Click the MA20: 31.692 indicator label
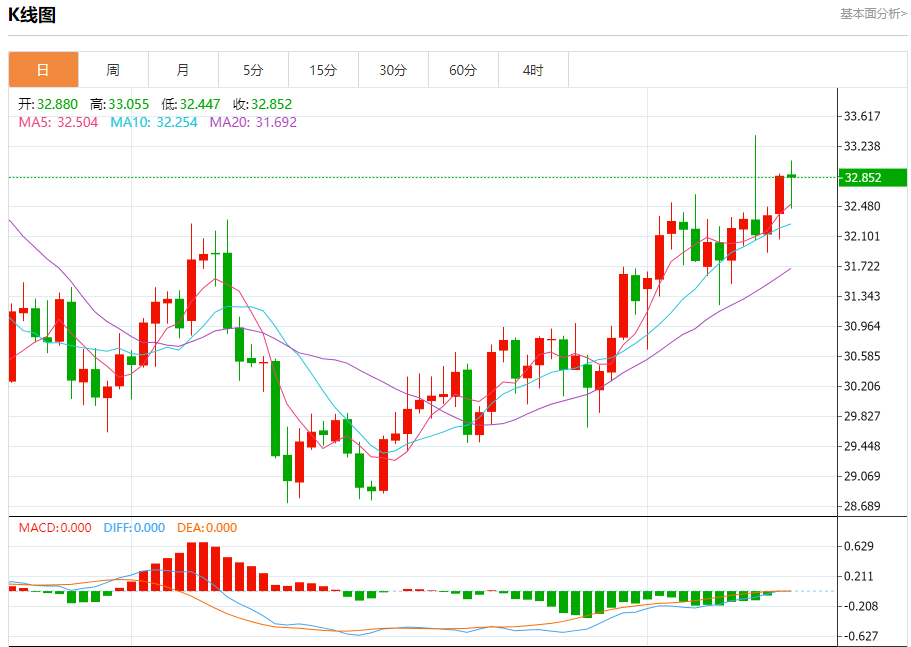Image resolution: width=911 pixels, height=647 pixels. pyautogui.click(x=253, y=122)
